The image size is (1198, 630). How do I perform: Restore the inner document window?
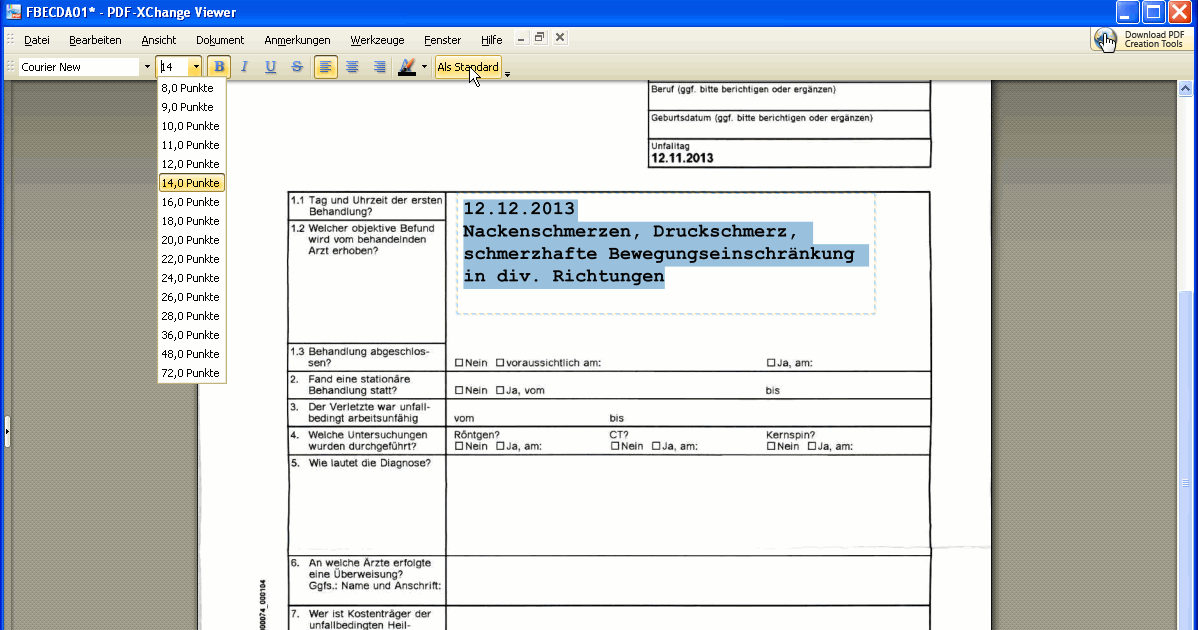click(x=540, y=37)
